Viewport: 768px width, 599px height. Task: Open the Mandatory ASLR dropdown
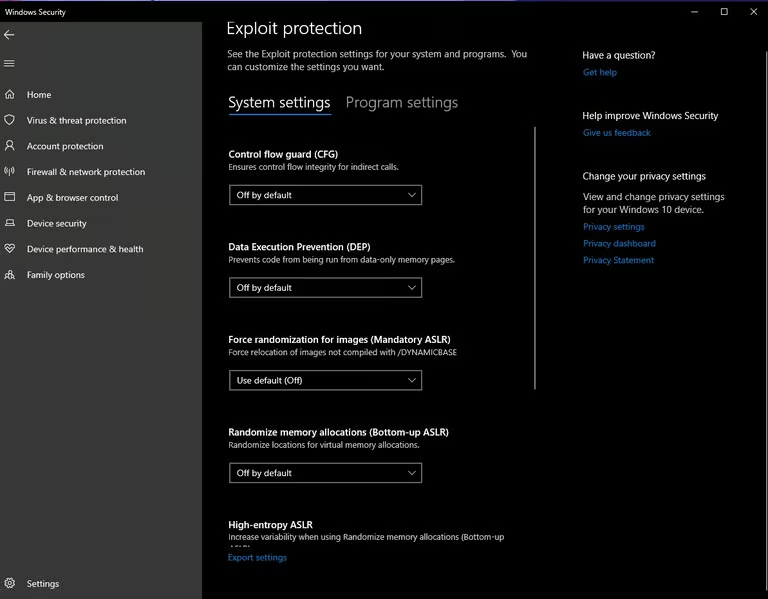[325, 381]
